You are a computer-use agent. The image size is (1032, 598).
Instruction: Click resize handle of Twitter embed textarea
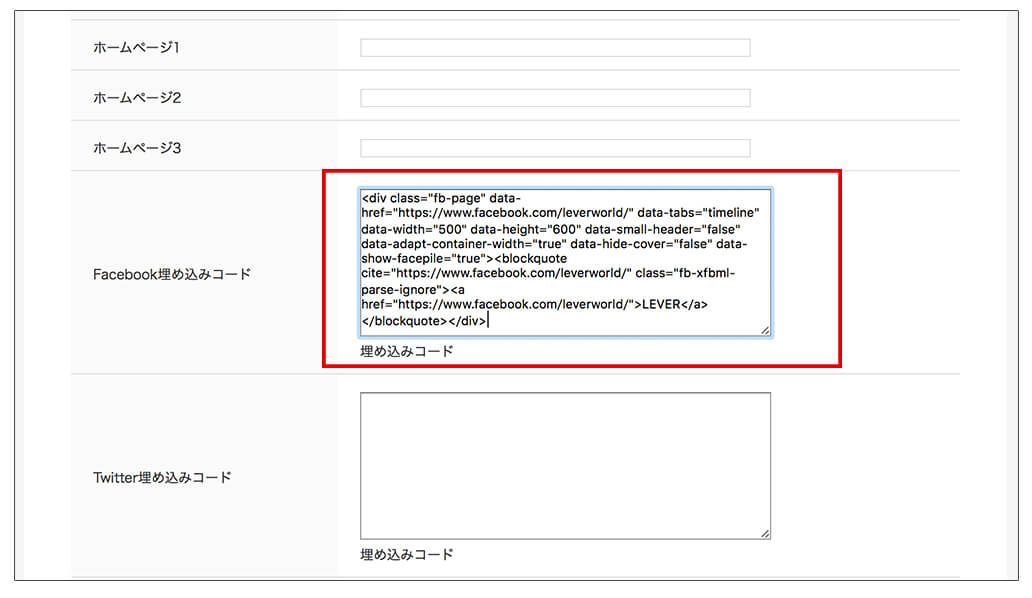(x=765, y=534)
